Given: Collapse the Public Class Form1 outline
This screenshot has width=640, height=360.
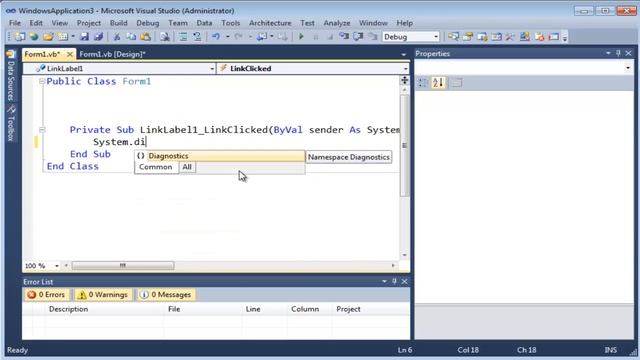Looking at the screenshot, I should click(42, 82).
